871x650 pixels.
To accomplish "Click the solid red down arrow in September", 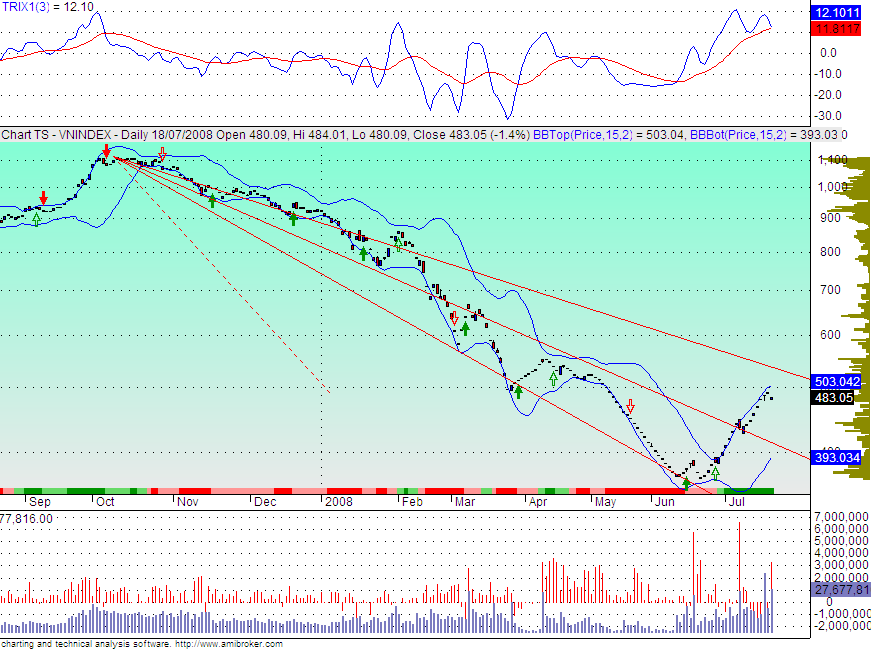I will pyautogui.click(x=43, y=198).
